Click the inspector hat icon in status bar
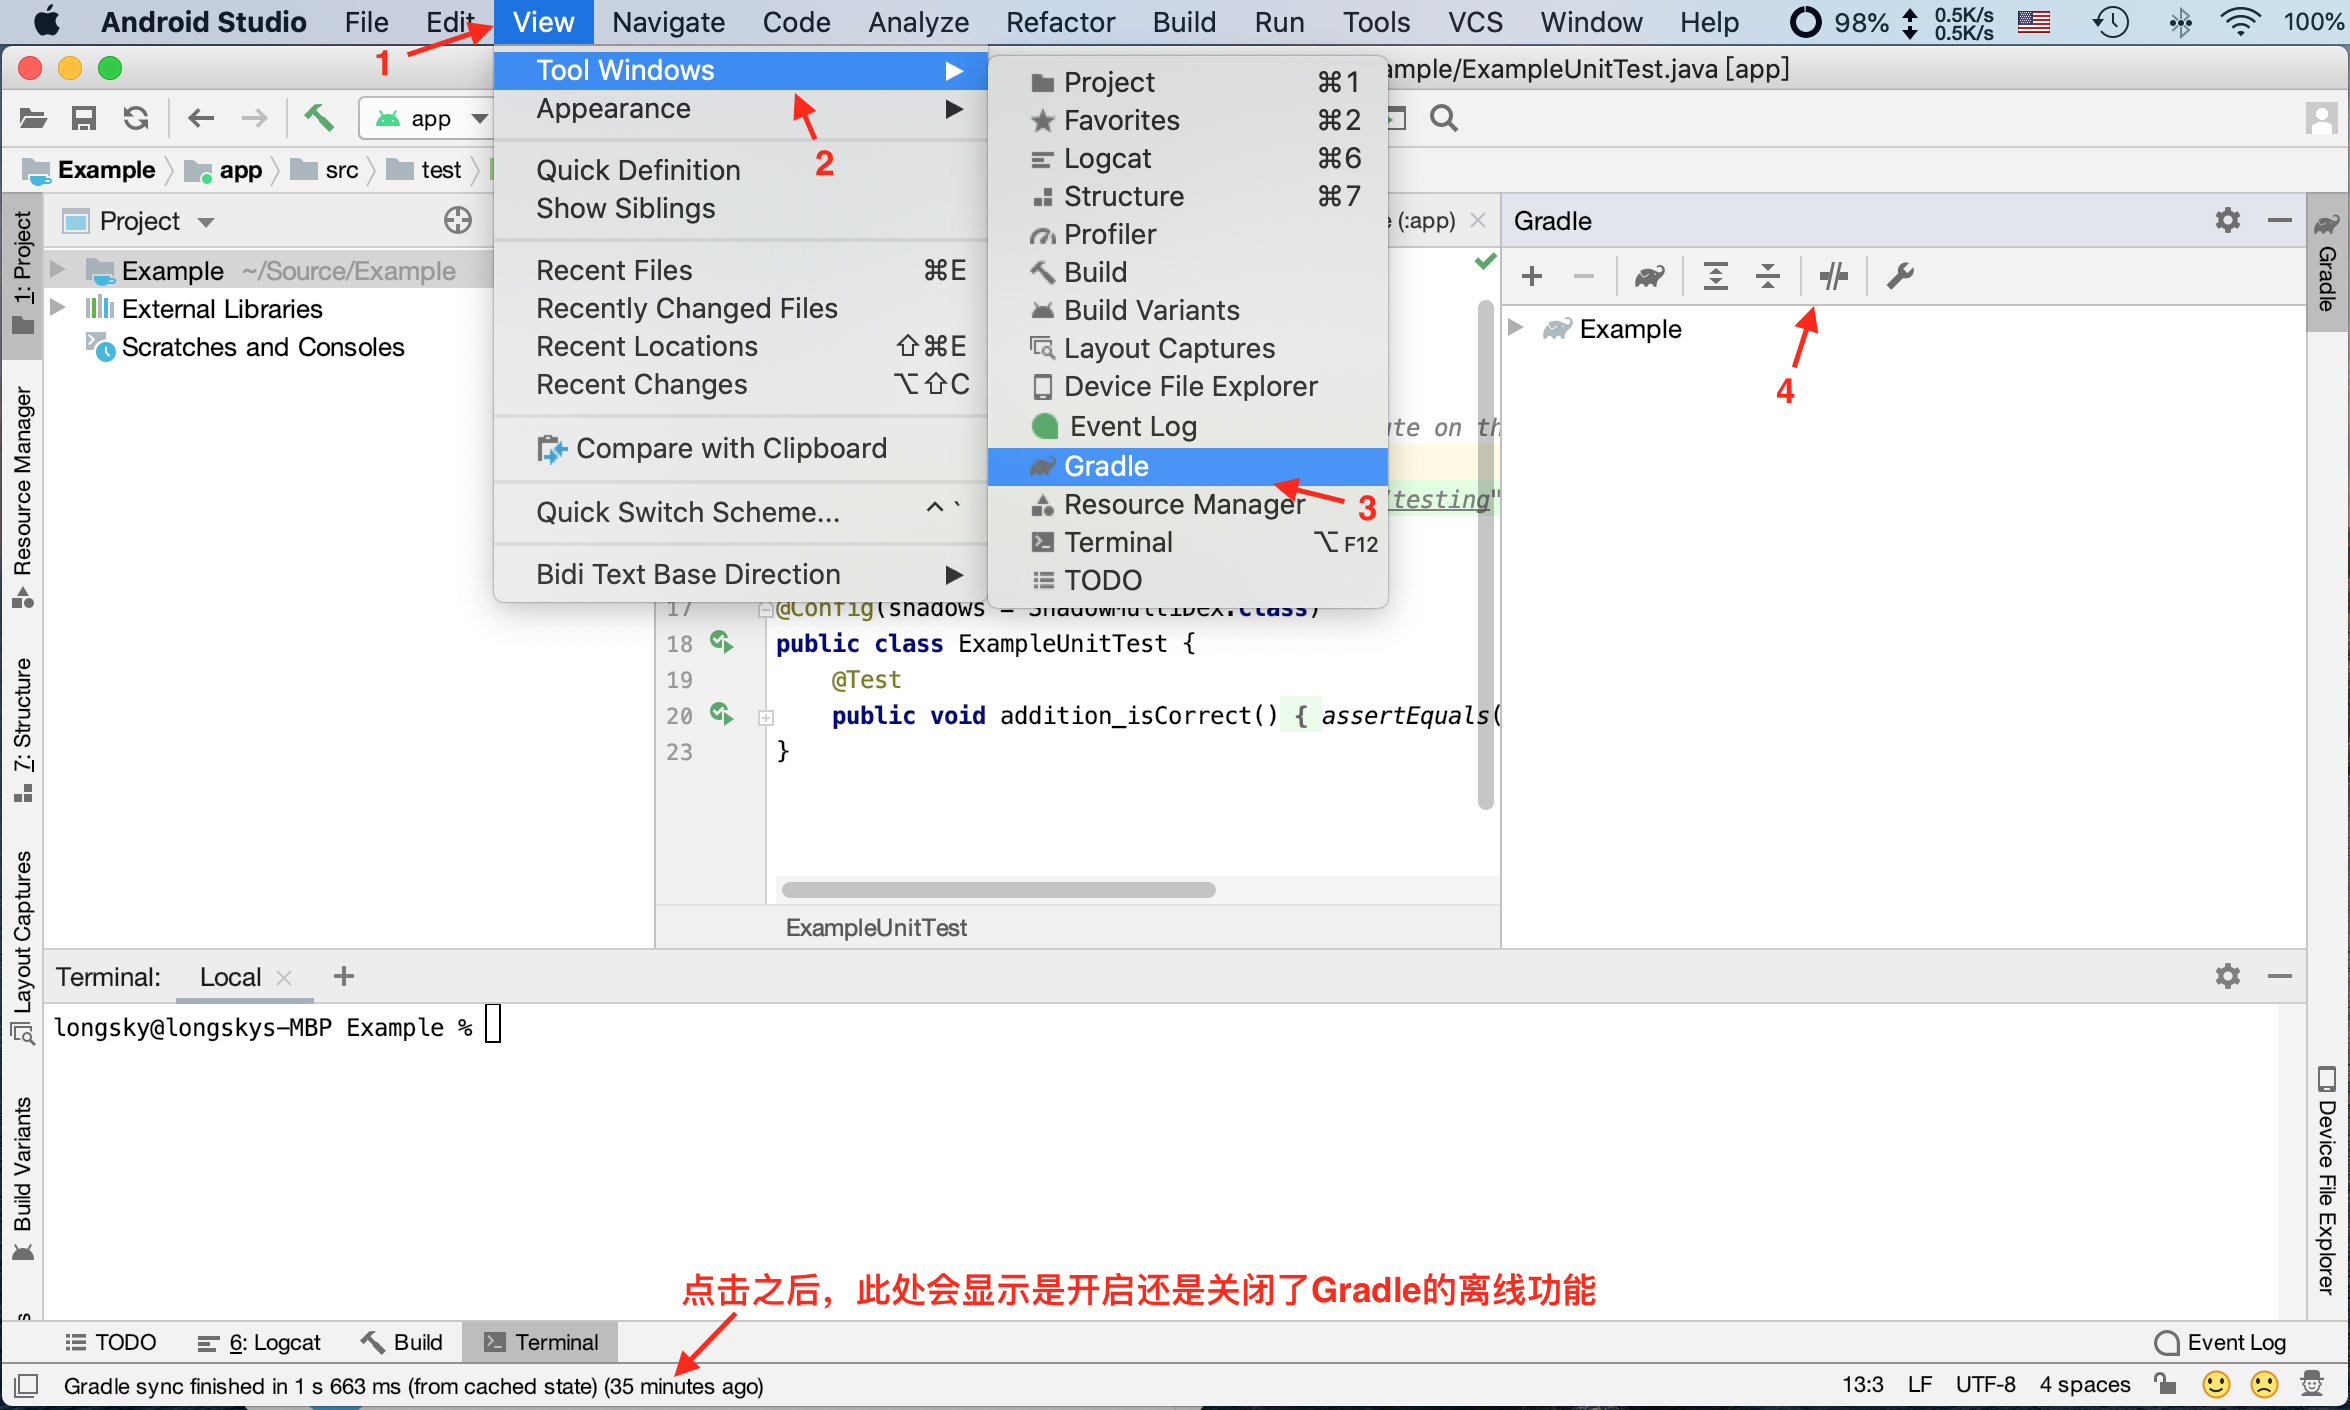The height and width of the screenshot is (1410, 2350). (2312, 1384)
